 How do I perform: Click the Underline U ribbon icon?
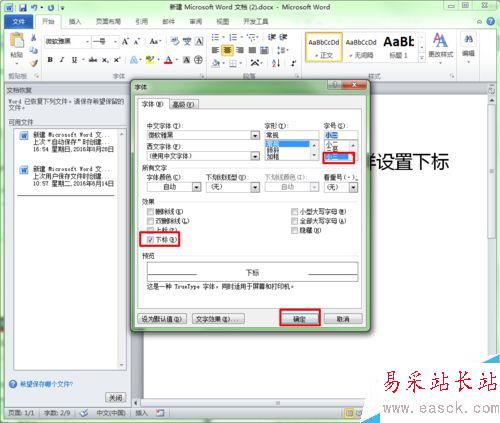74,60
